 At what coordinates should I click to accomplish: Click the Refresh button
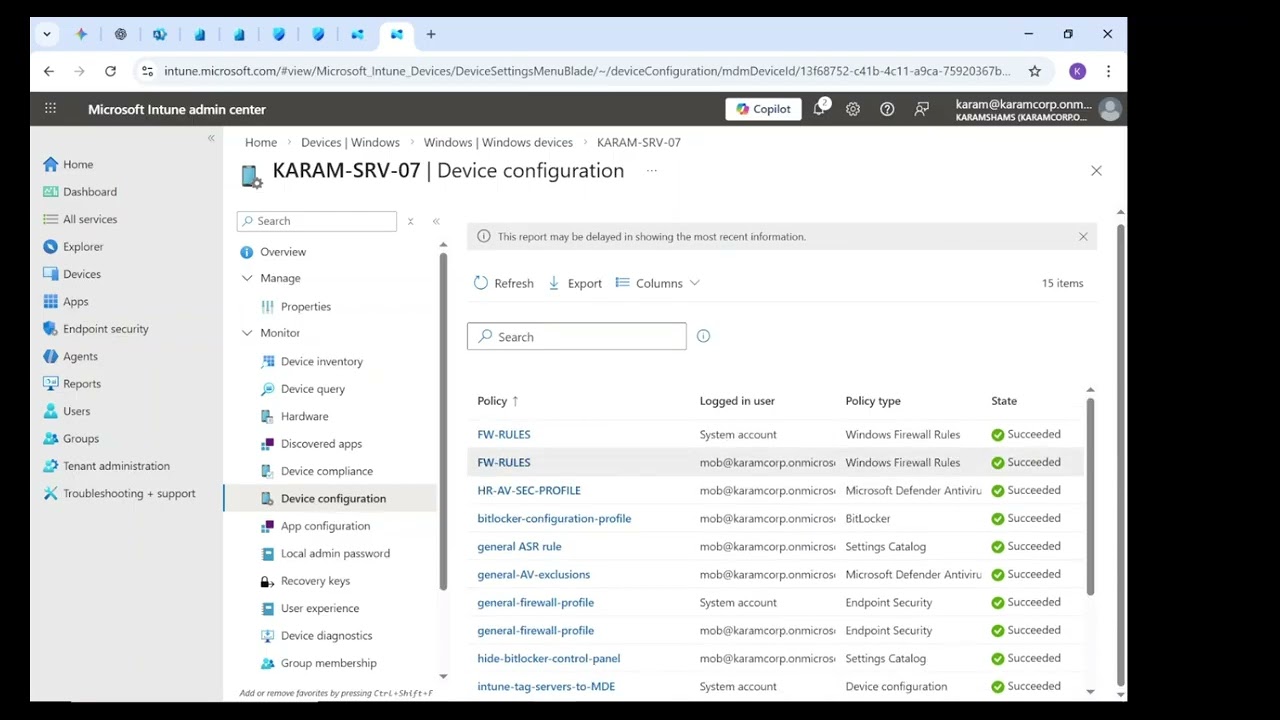[504, 283]
